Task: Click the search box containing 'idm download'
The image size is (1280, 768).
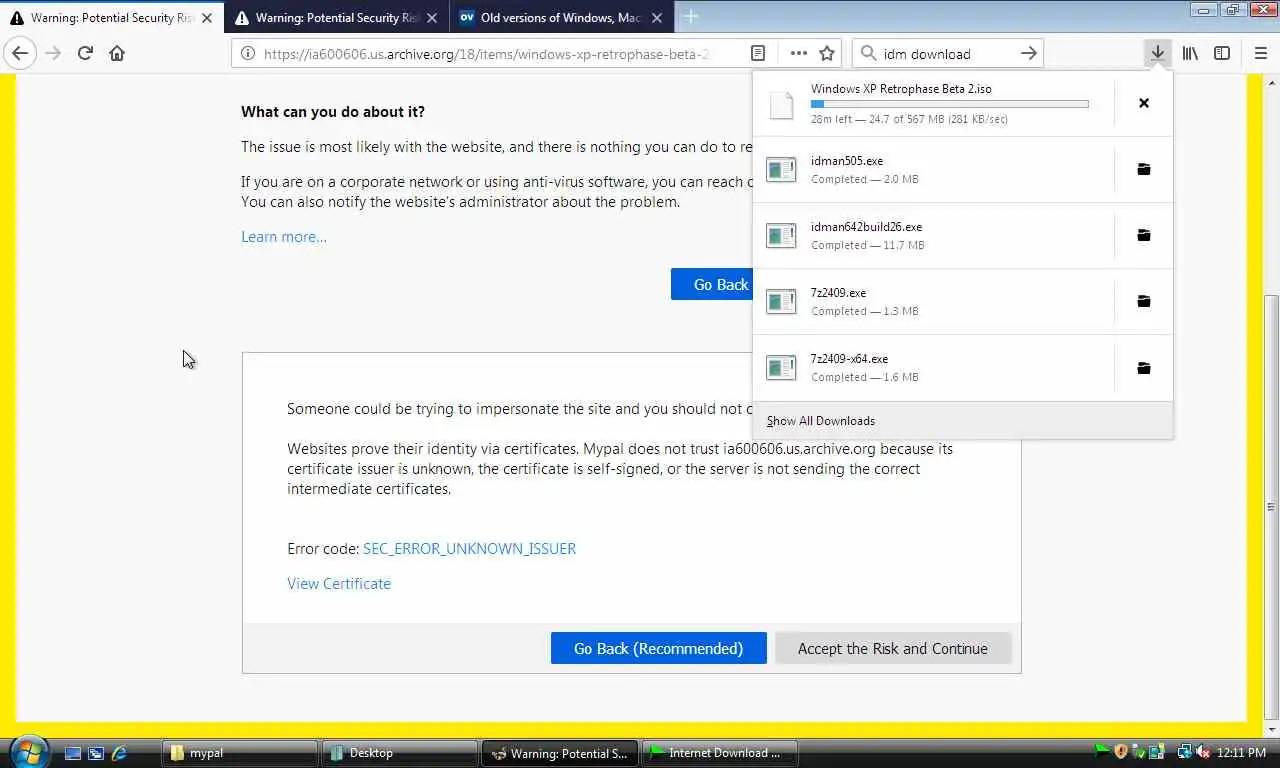Action: pos(947,54)
